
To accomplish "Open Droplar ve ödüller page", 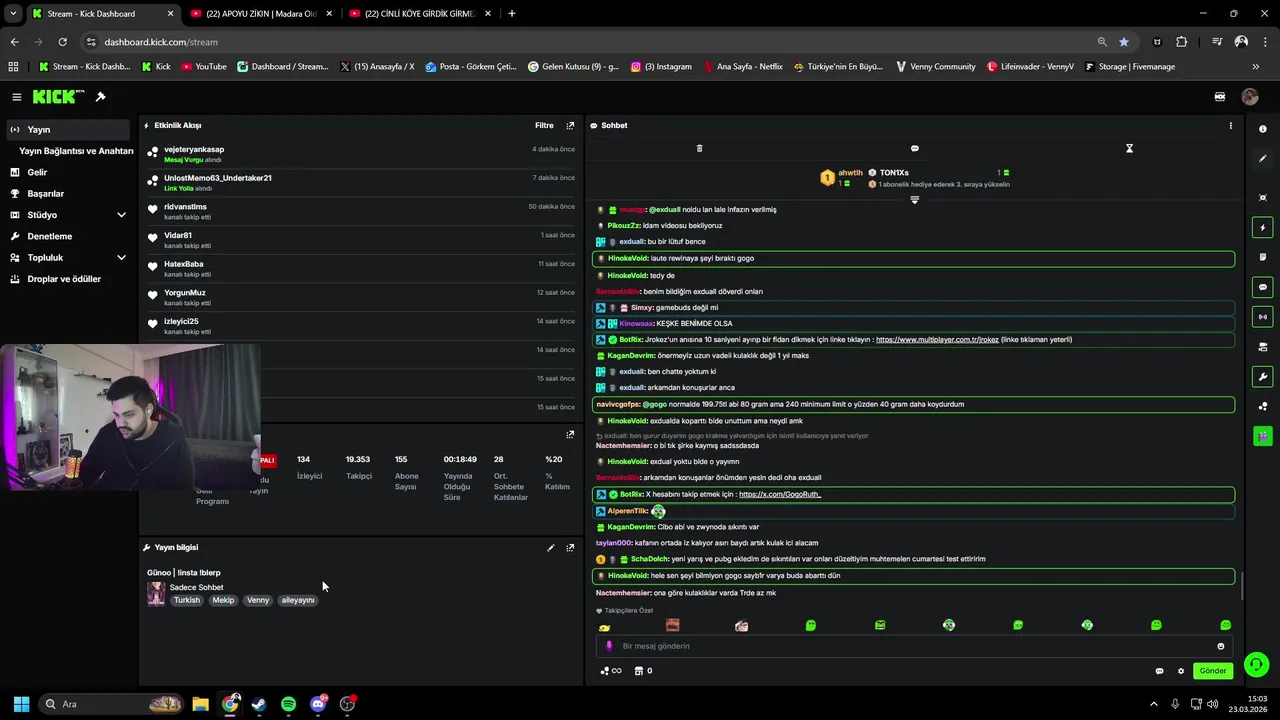I will [x=64, y=279].
